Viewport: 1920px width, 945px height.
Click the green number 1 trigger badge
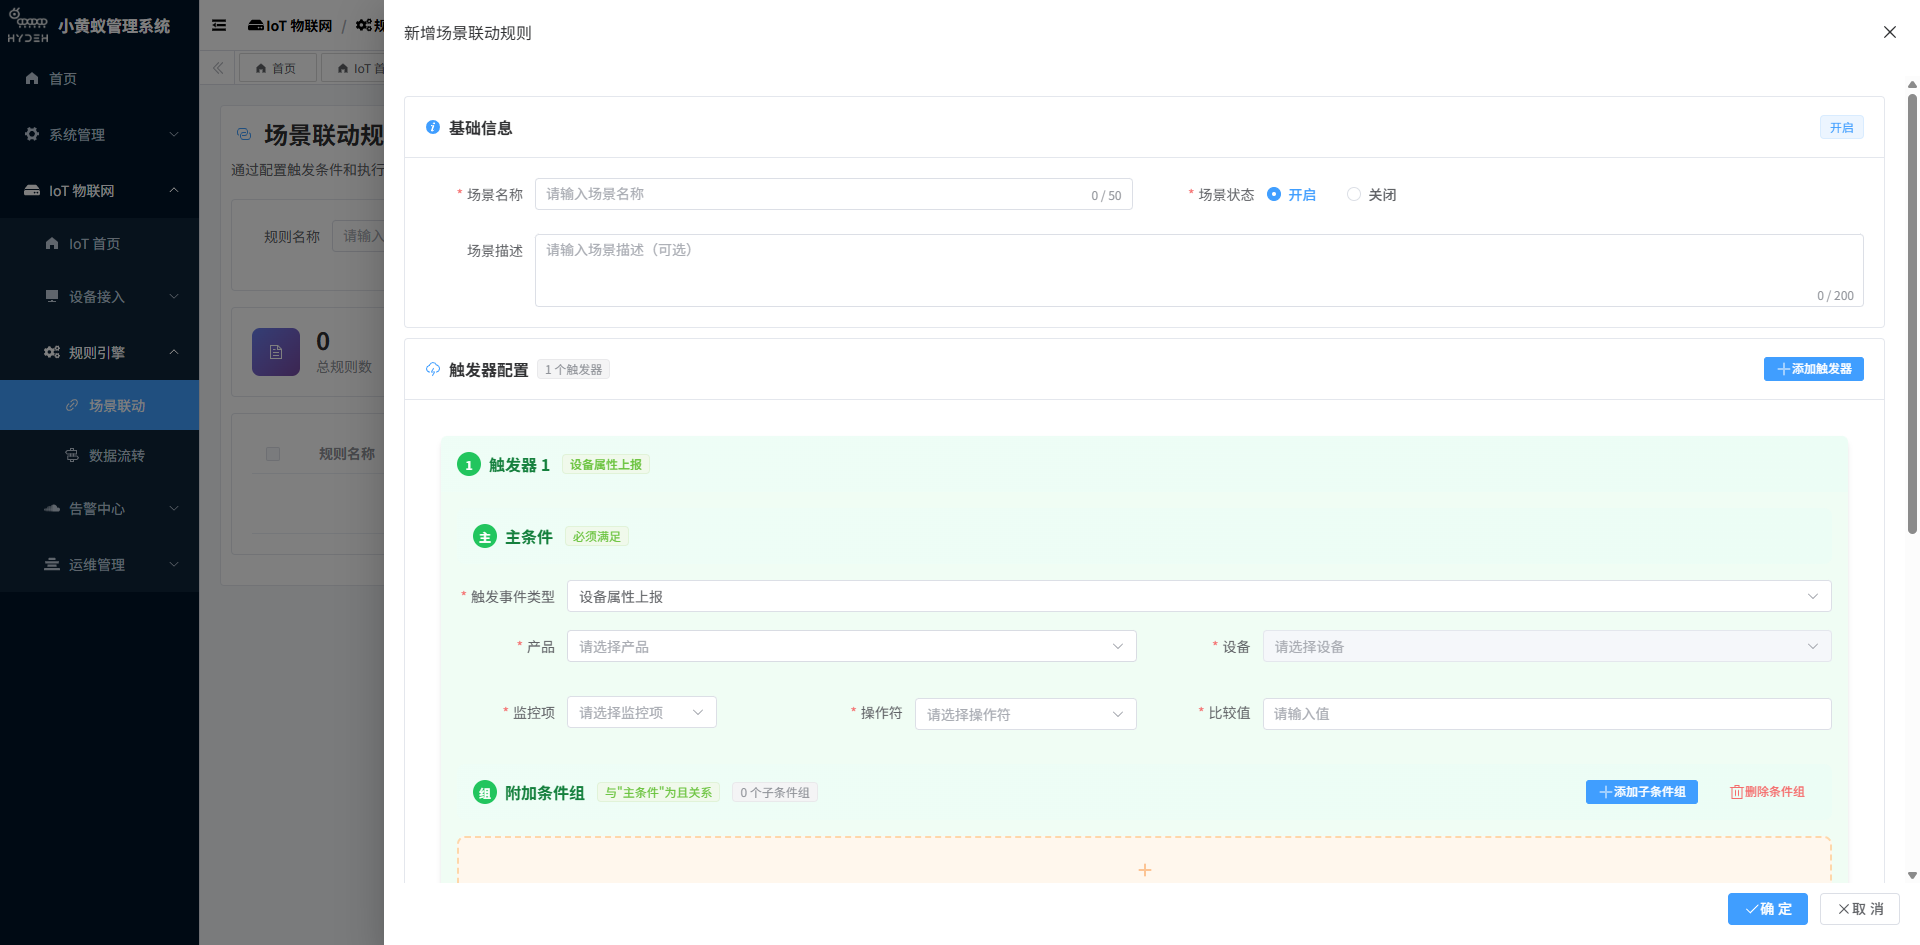(x=469, y=465)
